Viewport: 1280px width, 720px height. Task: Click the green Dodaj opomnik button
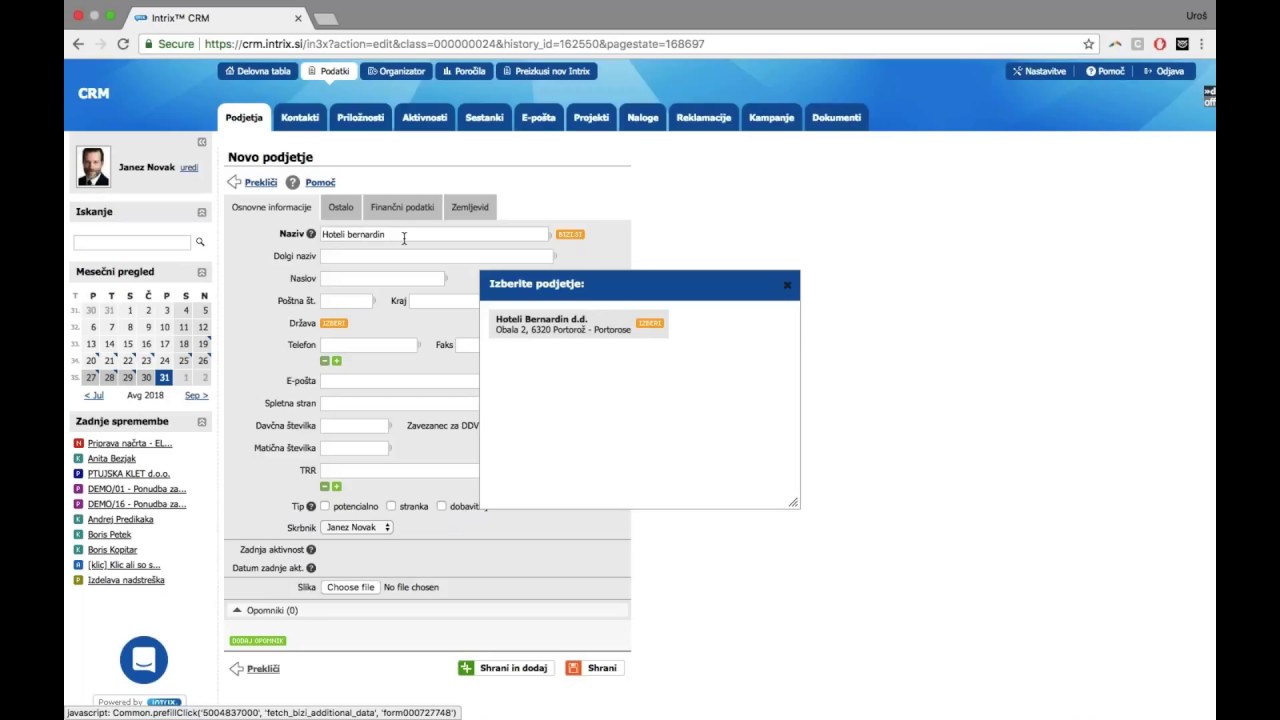click(258, 641)
